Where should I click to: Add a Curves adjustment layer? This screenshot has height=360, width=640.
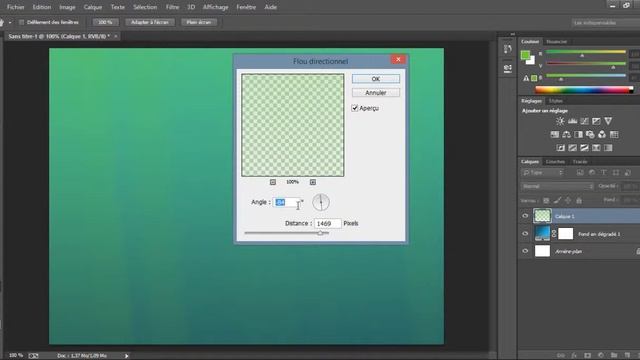coord(584,121)
